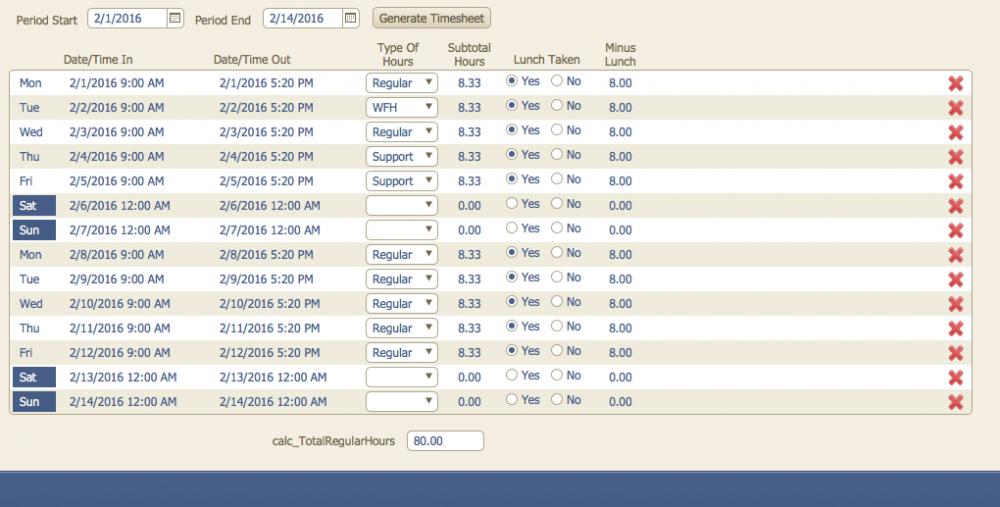Open Type Of Hours dropdown for Fri 2/5/2016
The height and width of the screenshot is (507, 1000).
[x=401, y=181]
